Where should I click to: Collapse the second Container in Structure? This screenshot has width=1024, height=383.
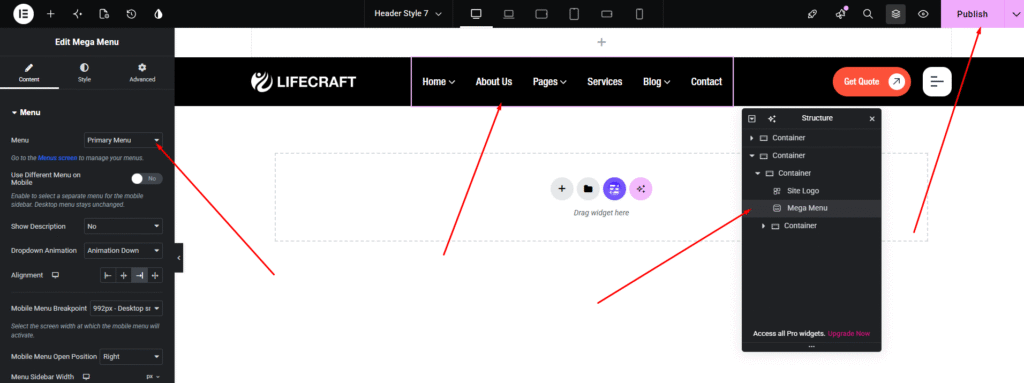pyautogui.click(x=752, y=156)
